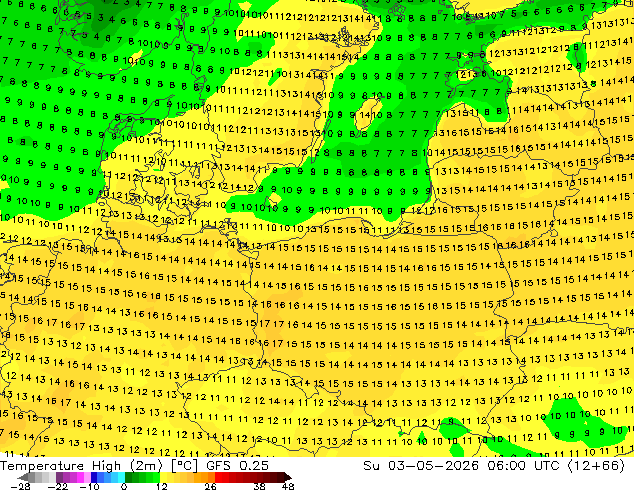Screen dimensions: 634x490
Task: Click the dark blue swatch above -10
Action: pyautogui.click(x=94, y=477)
